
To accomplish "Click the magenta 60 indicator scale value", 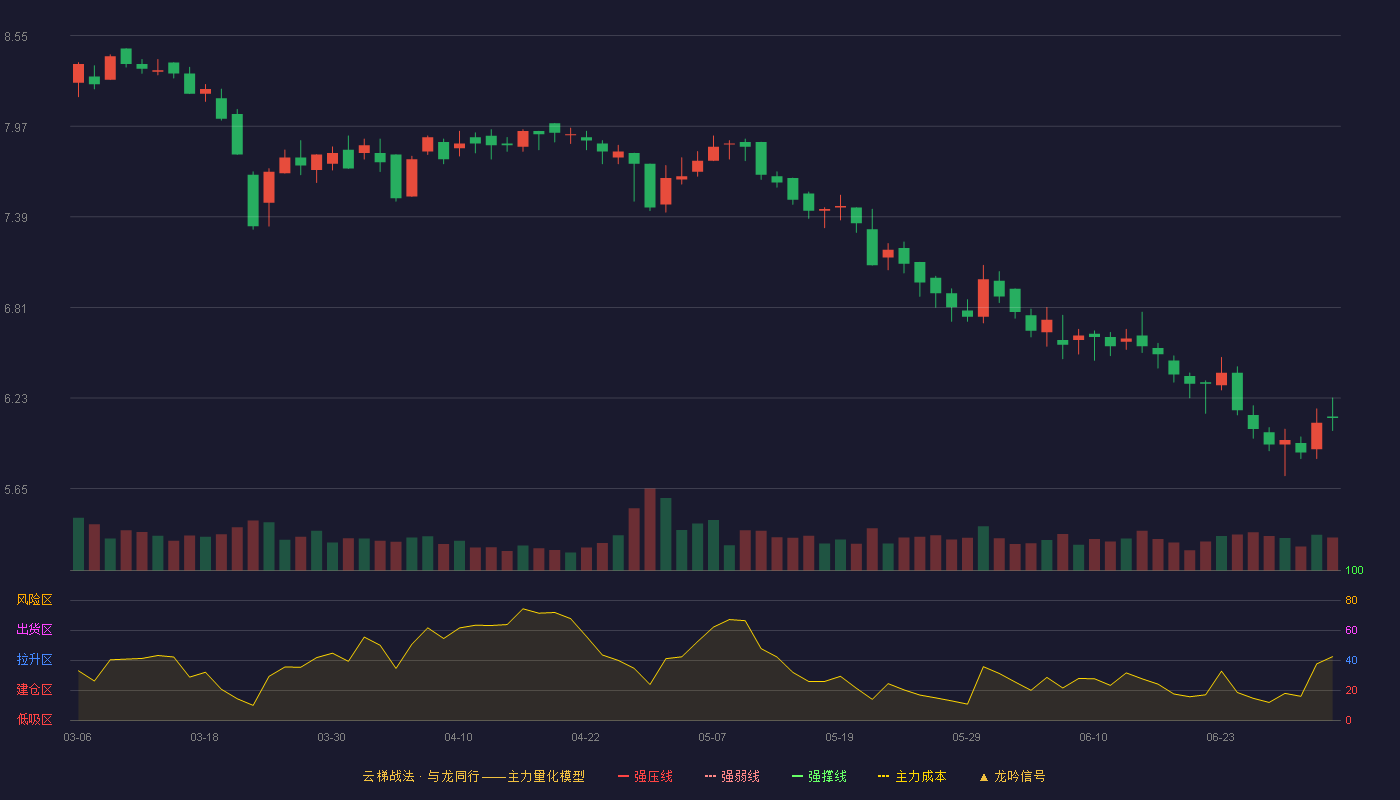I will pyautogui.click(x=1351, y=630).
